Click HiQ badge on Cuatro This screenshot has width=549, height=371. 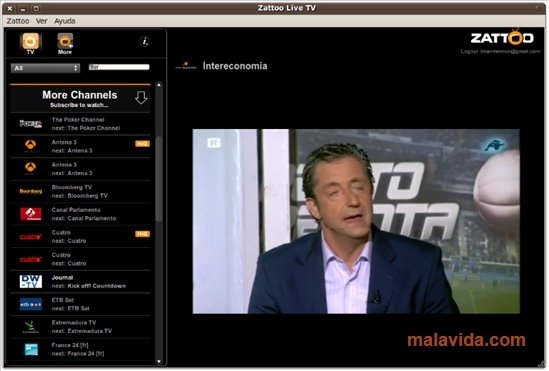point(142,234)
